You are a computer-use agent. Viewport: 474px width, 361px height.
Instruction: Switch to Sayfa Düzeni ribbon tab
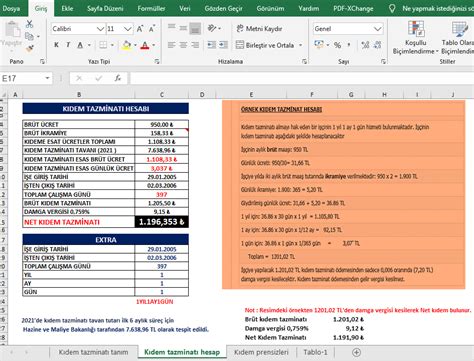pyautogui.click(x=105, y=9)
